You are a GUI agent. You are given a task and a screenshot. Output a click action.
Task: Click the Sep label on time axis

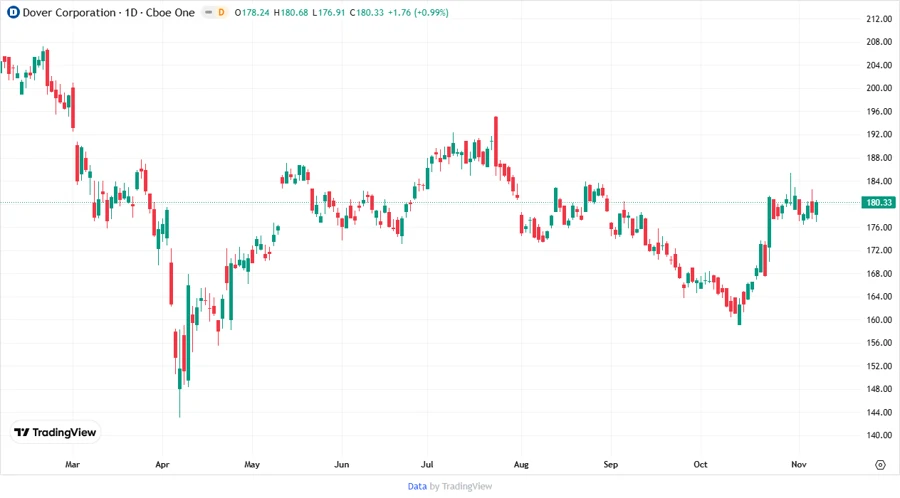tap(611, 464)
